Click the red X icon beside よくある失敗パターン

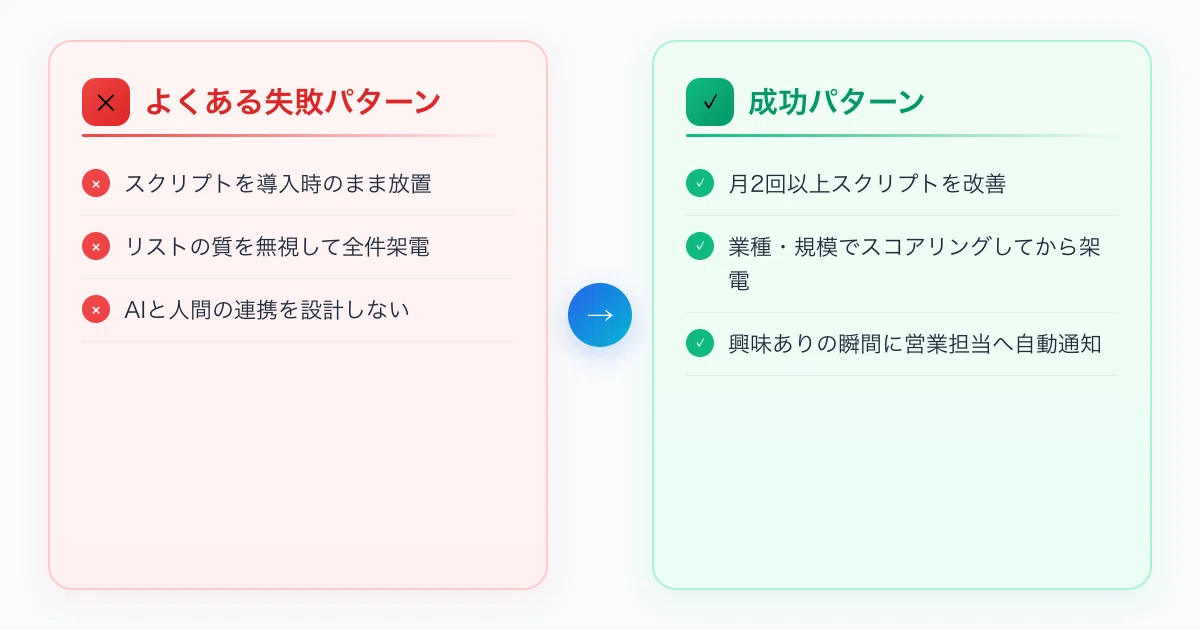pos(106,102)
